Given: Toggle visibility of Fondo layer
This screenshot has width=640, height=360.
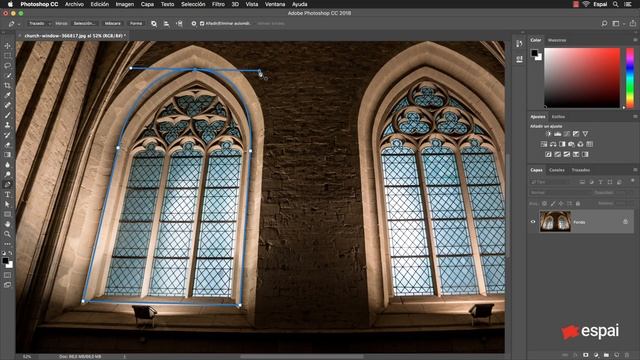Looking at the screenshot, I should click(x=533, y=222).
